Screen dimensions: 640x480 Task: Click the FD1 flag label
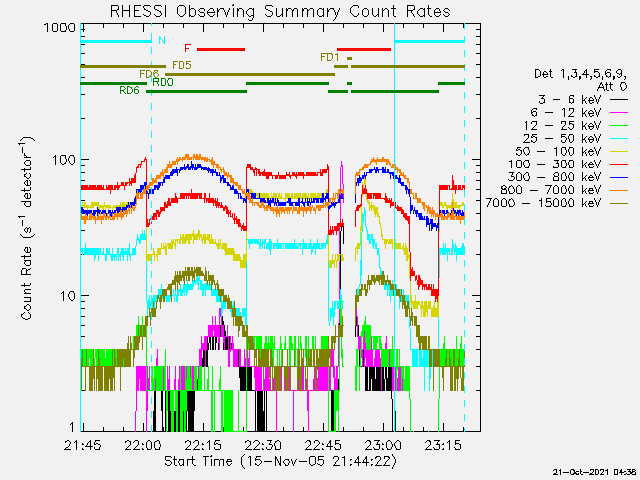click(330, 58)
